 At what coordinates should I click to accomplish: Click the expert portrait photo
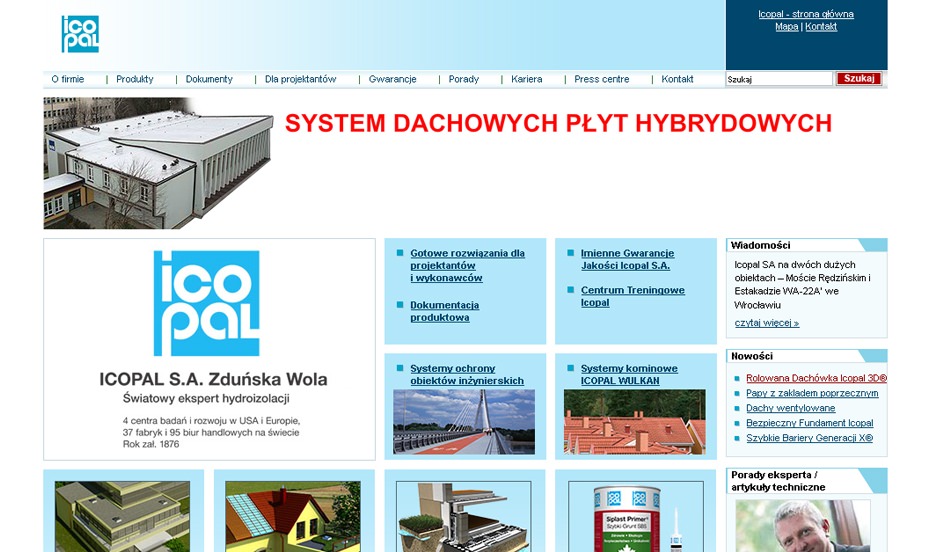click(803, 526)
